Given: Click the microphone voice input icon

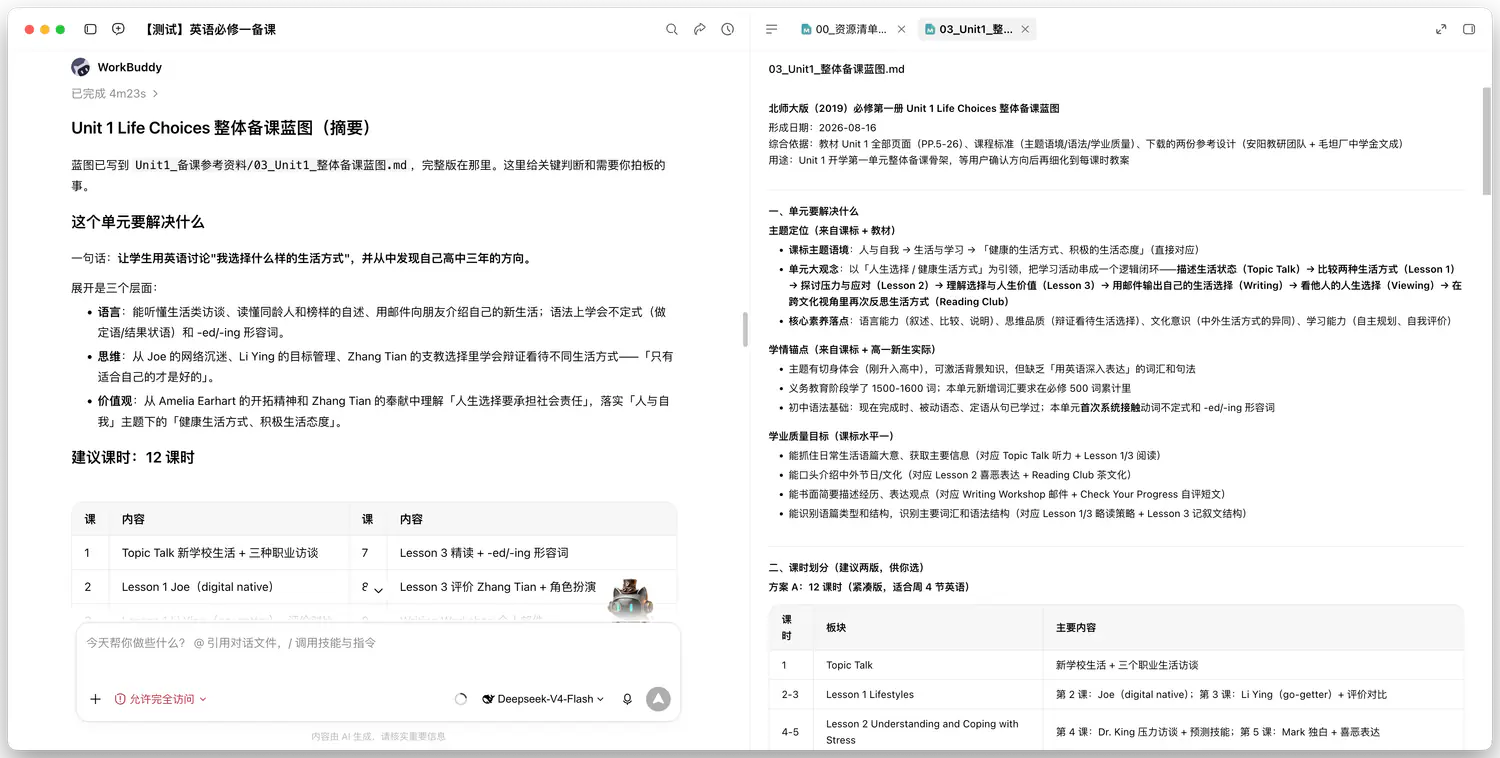Looking at the screenshot, I should (627, 699).
